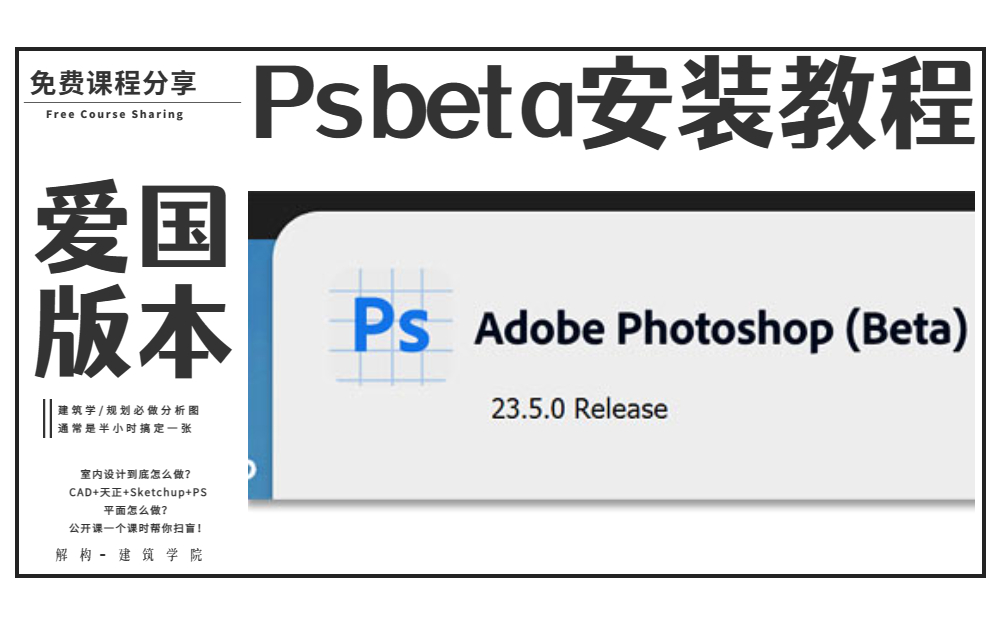This screenshot has width=1000, height=626.
Task: Click the large 爱国 text
Action: [x=132, y=227]
